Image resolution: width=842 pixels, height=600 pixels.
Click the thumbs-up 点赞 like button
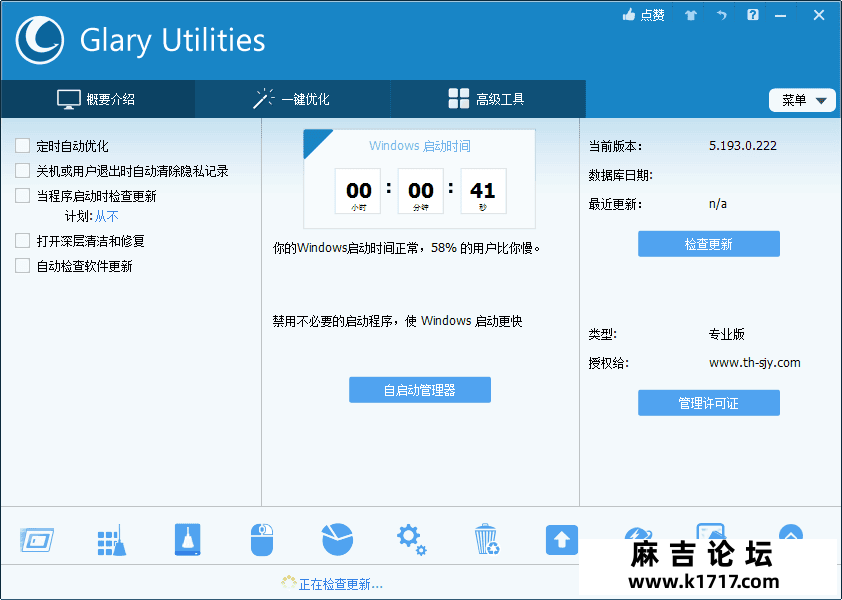(643, 15)
